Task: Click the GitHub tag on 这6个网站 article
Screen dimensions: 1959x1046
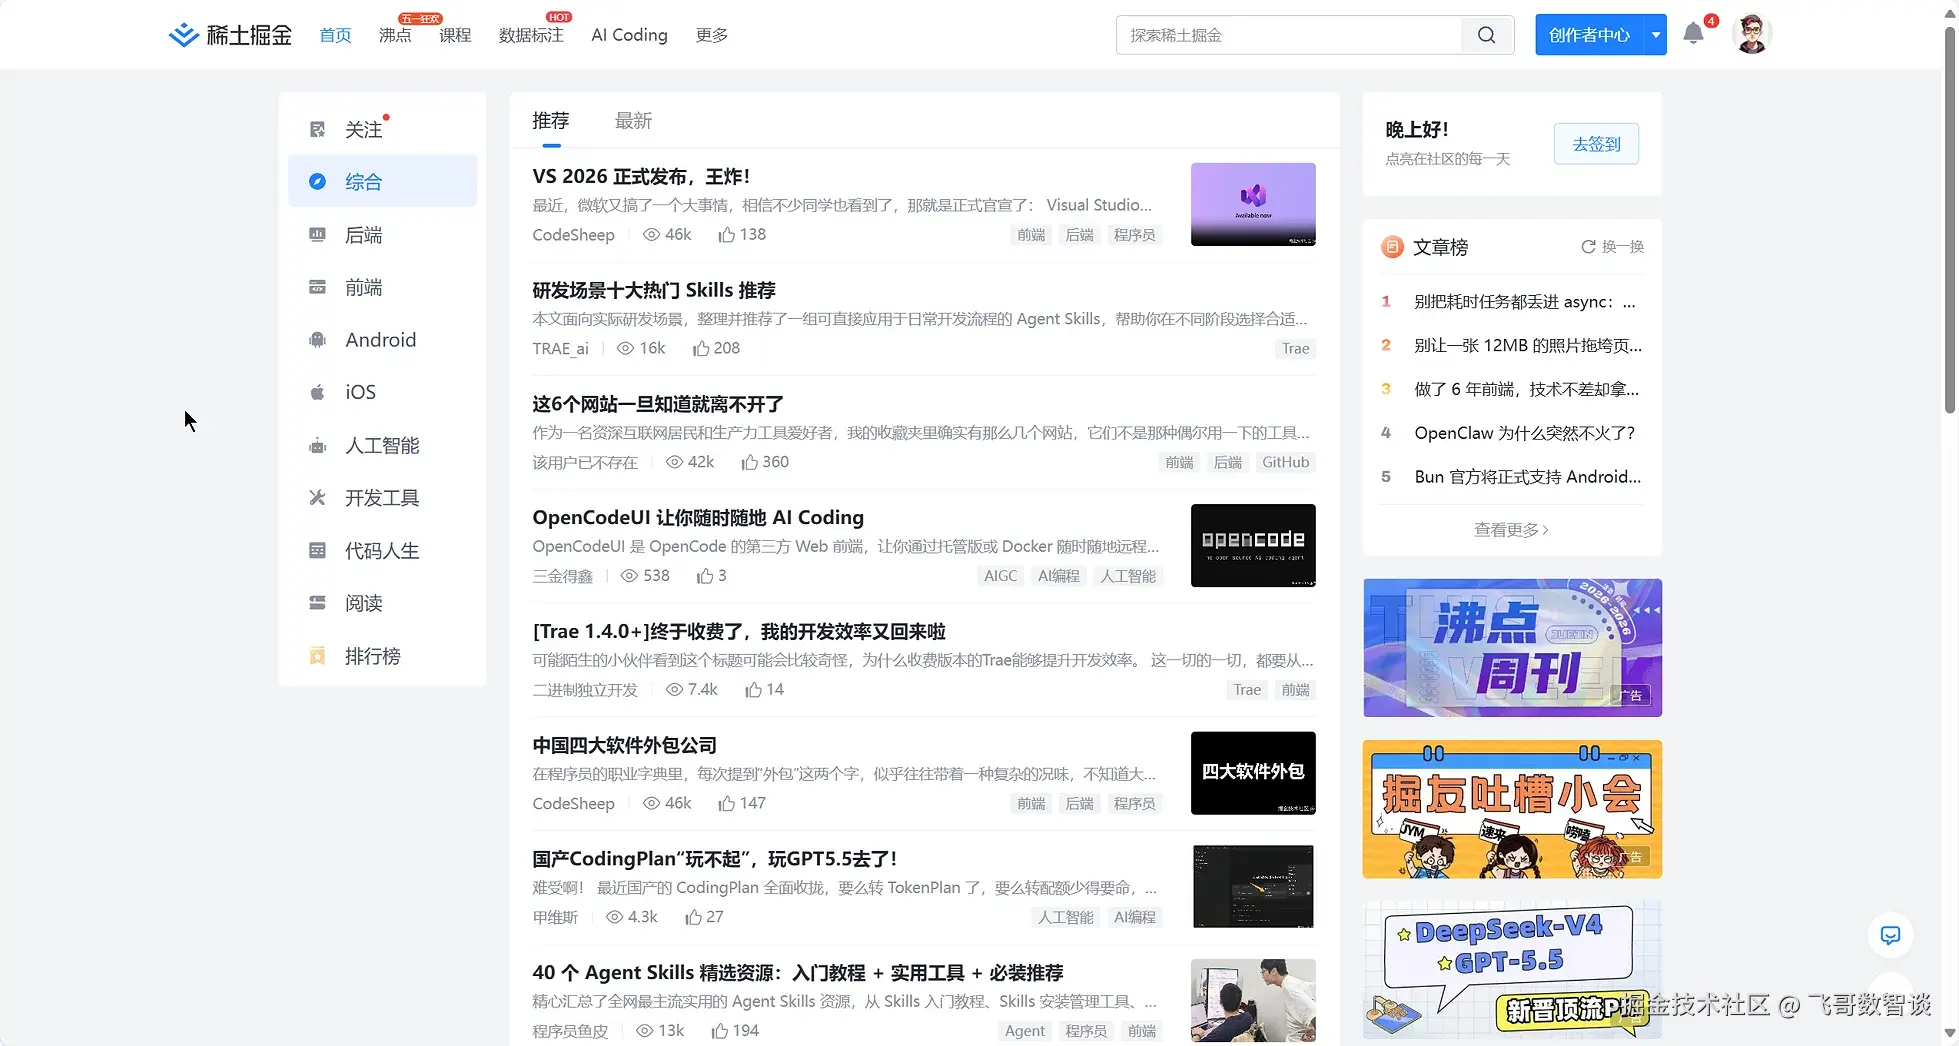Action: (x=1285, y=462)
